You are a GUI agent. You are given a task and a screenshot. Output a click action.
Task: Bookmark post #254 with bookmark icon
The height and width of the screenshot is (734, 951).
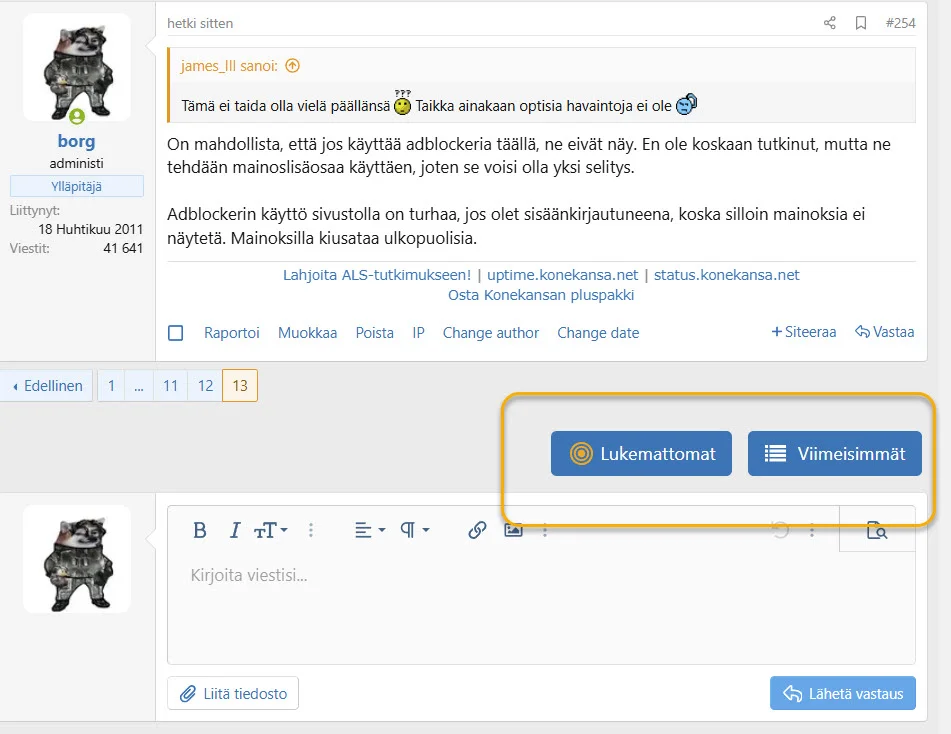pos(861,23)
